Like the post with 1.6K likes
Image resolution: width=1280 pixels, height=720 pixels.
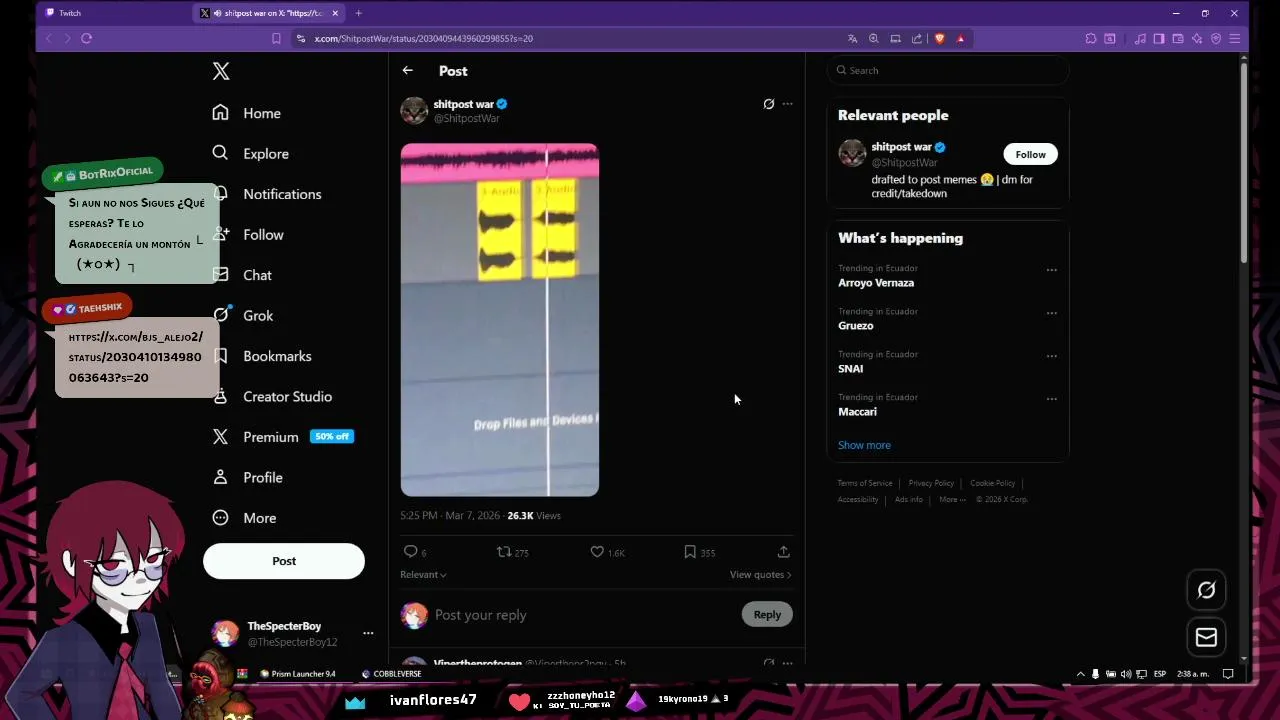point(597,552)
